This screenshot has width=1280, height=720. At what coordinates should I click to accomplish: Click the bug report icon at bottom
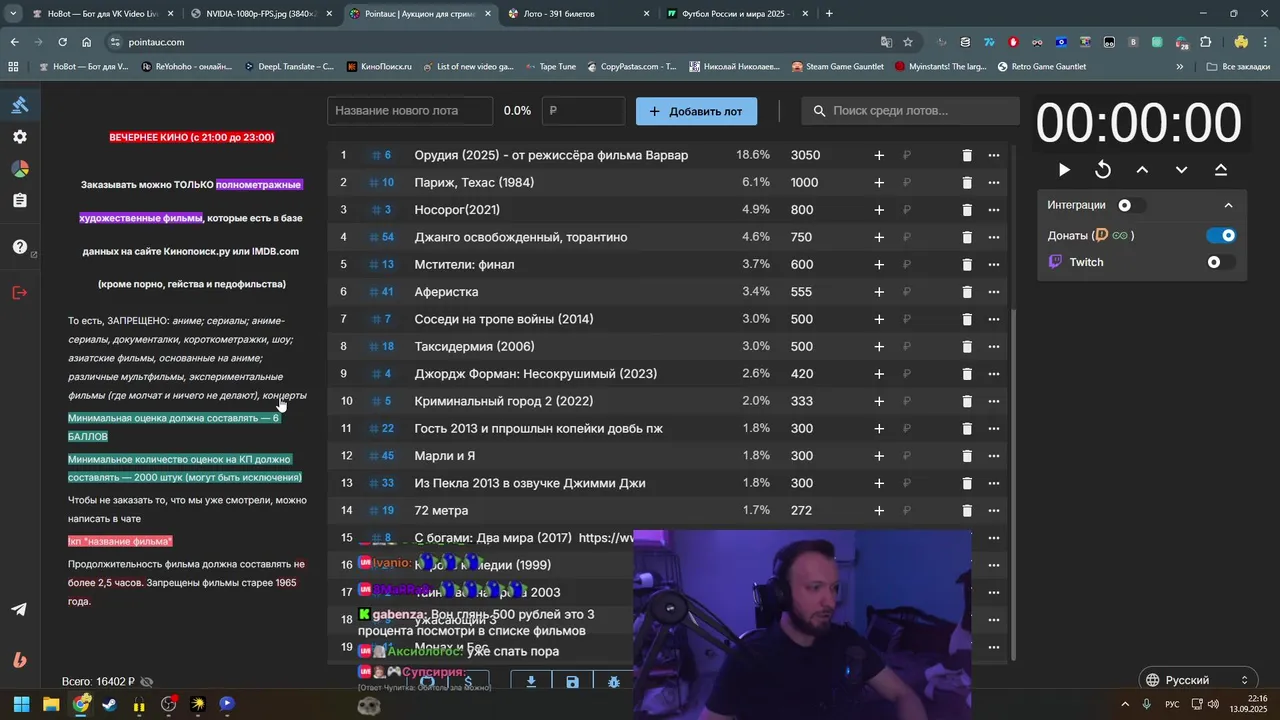pos(613,682)
